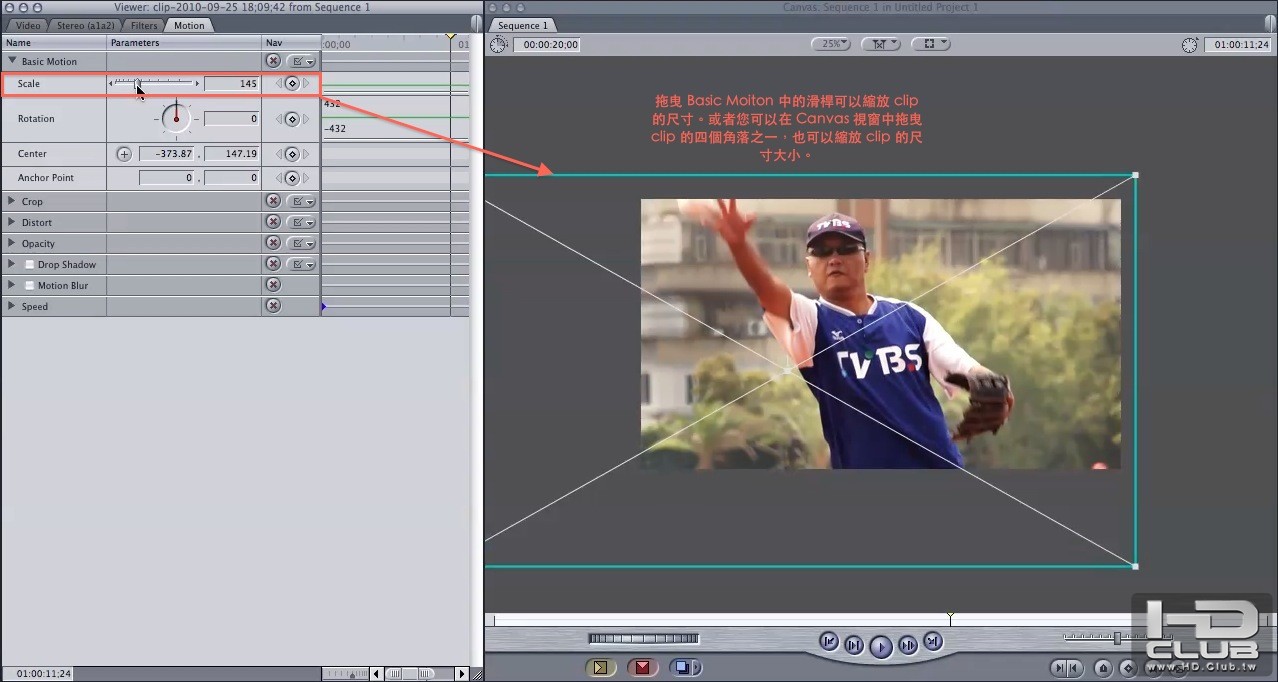Click the Canvas current timecode clock icon
Image resolution: width=1278 pixels, height=682 pixels.
1189,45
